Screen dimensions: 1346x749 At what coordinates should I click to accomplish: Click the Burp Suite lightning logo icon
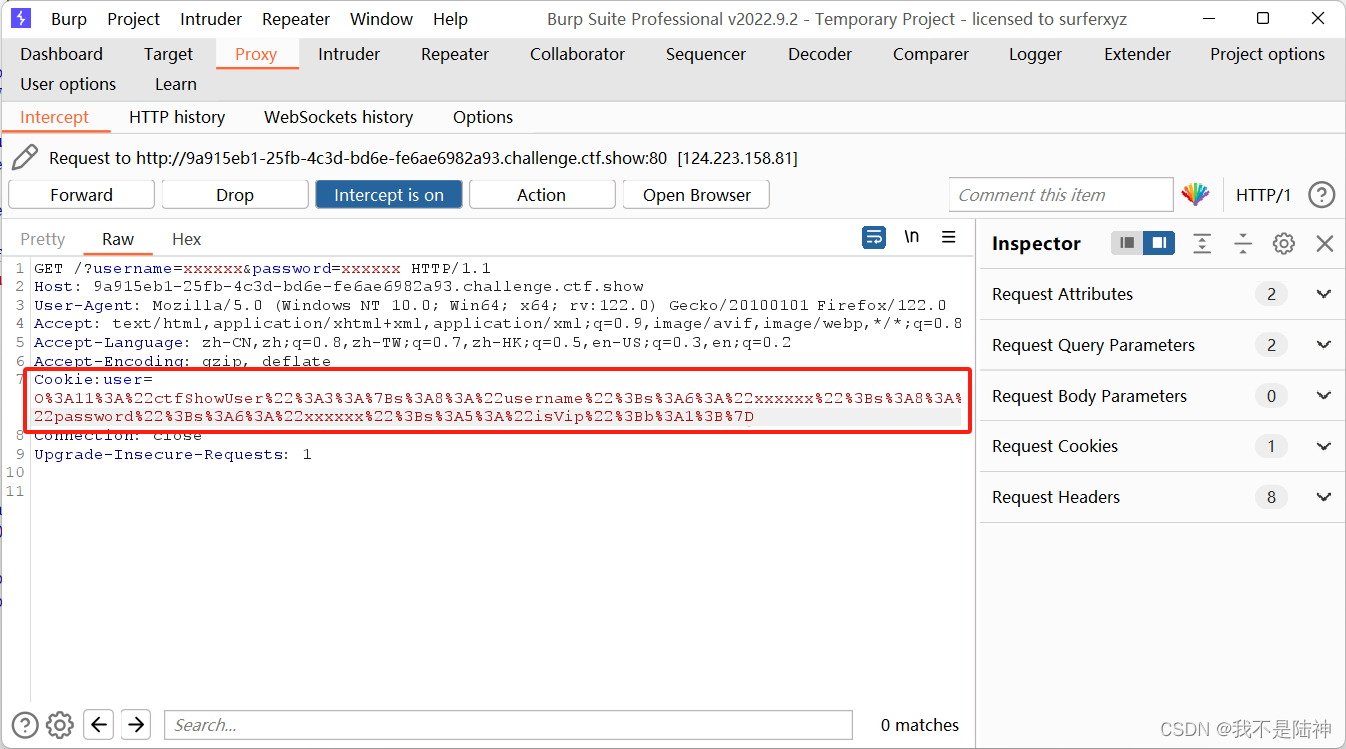[21, 18]
